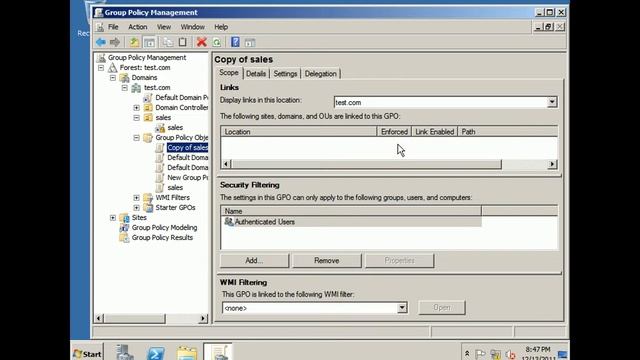Select New Group Policy object in tree
The height and width of the screenshot is (360, 640).
coord(187,178)
